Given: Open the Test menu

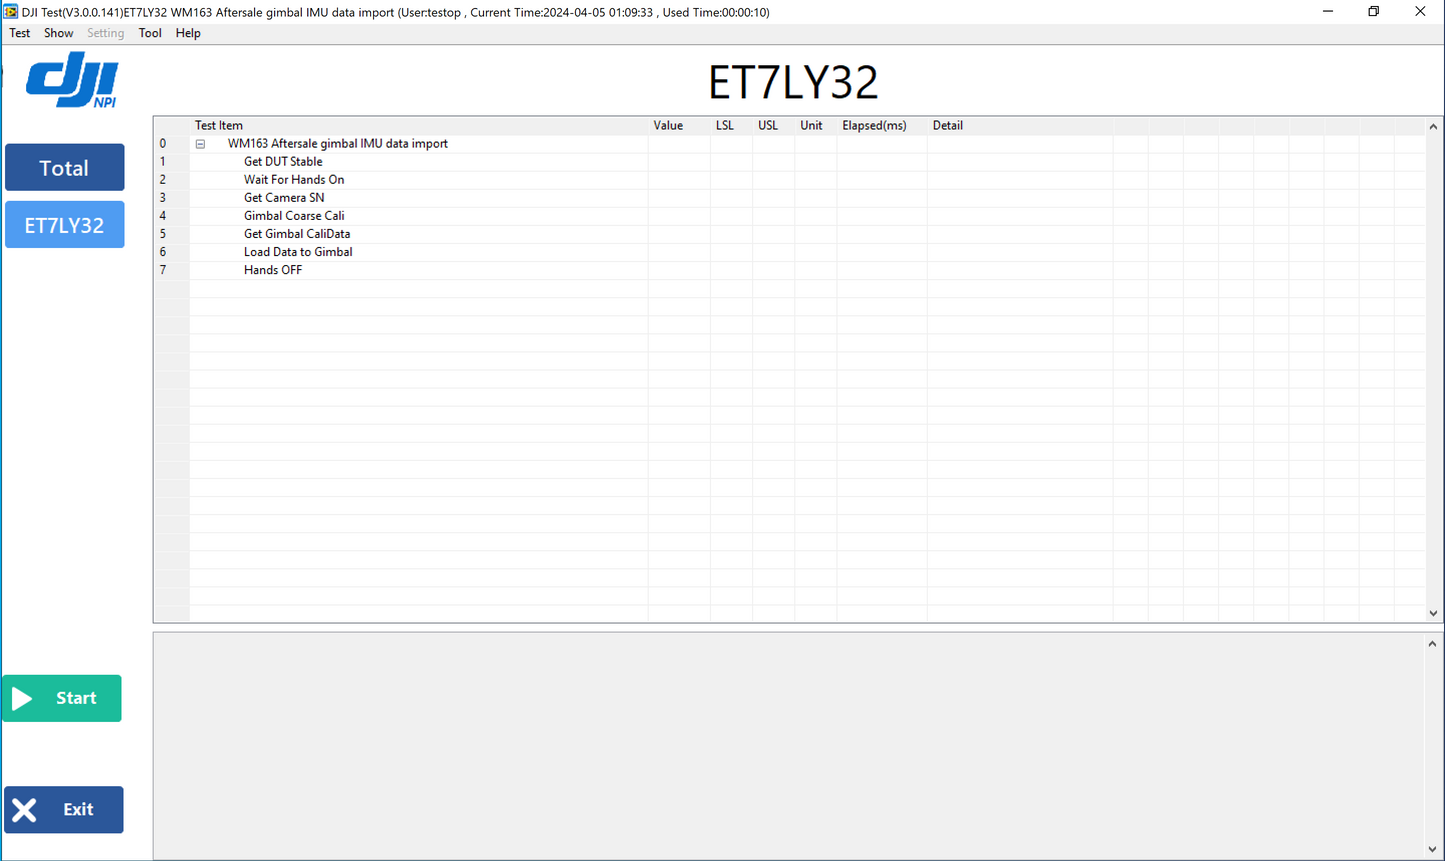Looking at the screenshot, I should tap(20, 33).
